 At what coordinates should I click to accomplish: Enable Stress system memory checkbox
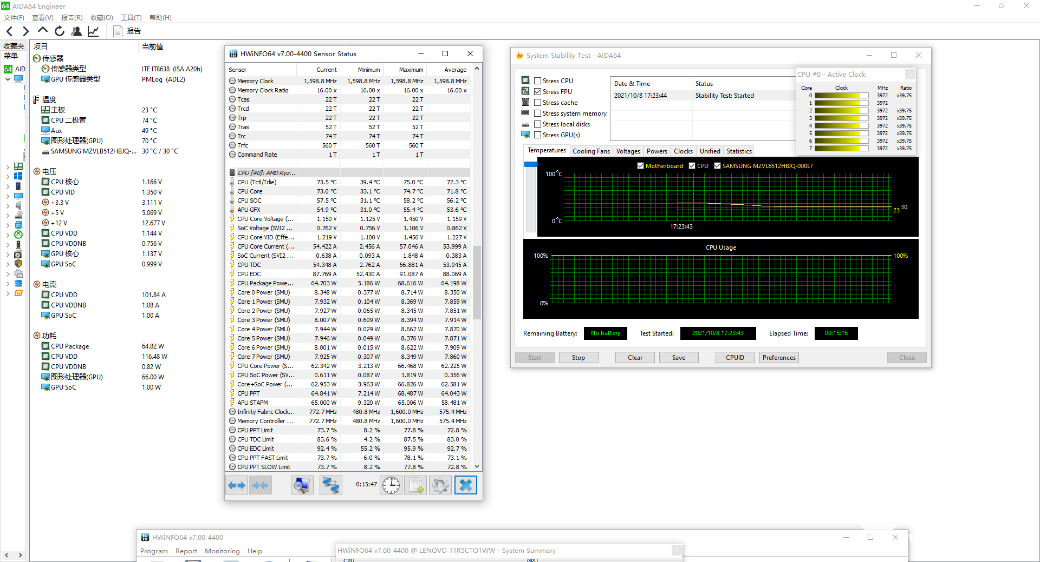(x=538, y=113)
